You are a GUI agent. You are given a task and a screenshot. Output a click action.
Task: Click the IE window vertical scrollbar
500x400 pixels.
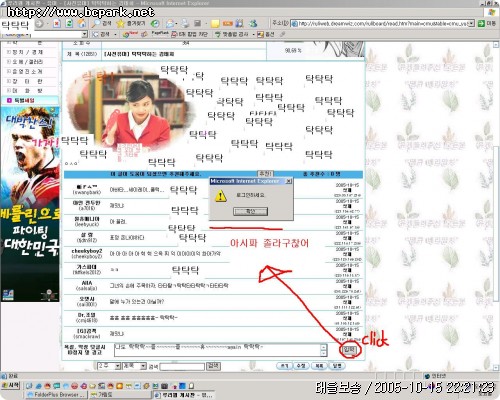pos(497,207)
